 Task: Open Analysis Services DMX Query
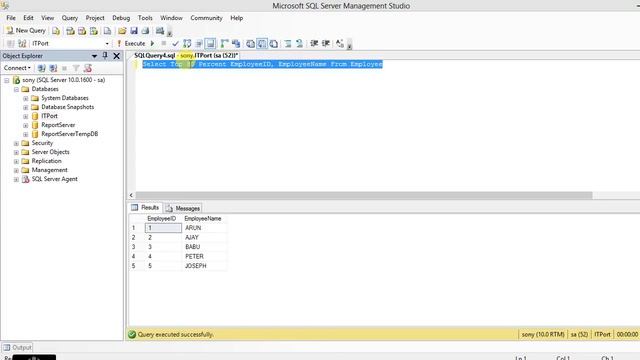82,31
